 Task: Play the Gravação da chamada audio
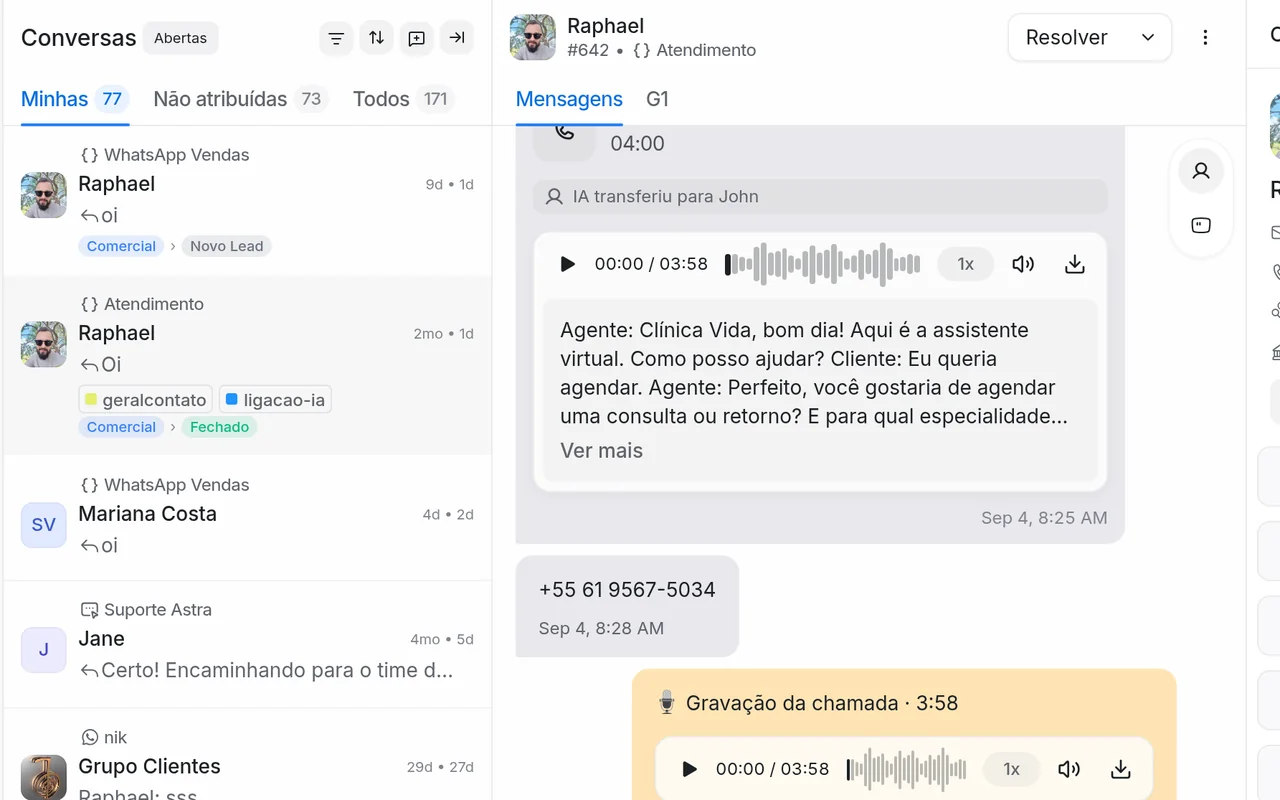point(689,769)
